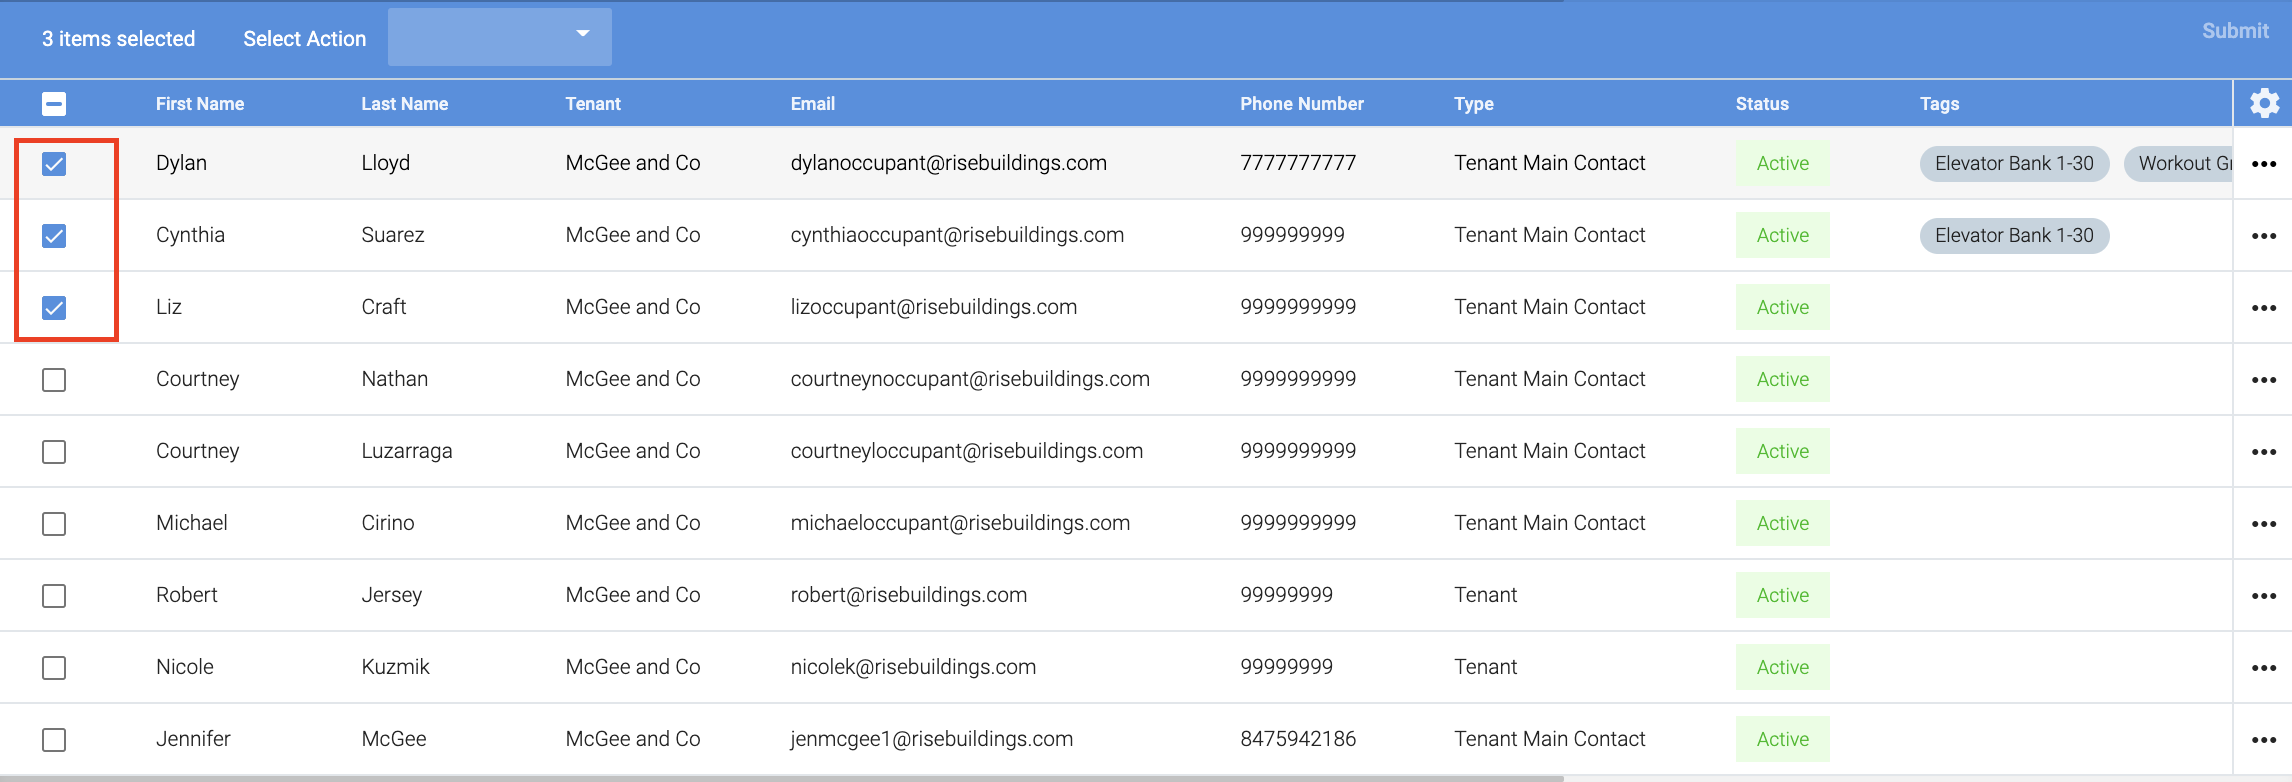Uncheck the checkbox for Dylan Lloyd
The width and height of the screenshot is (2292, 782).
pos(54,164)
